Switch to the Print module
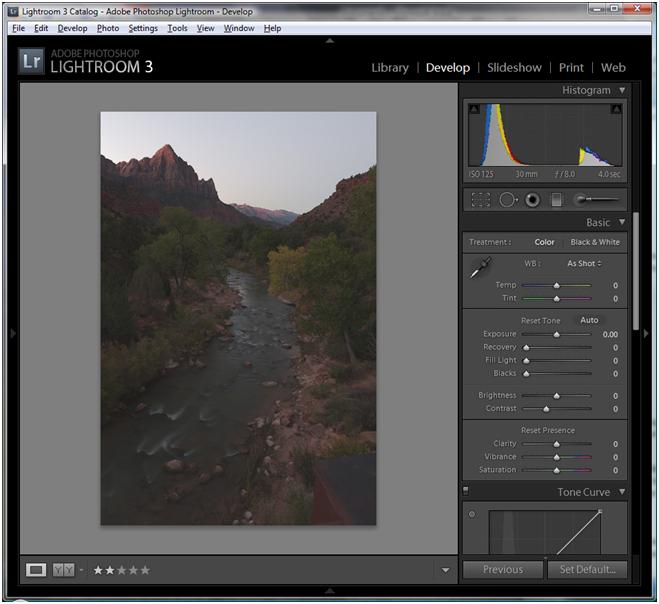659x604 pixels. click(x=571, y=68)
